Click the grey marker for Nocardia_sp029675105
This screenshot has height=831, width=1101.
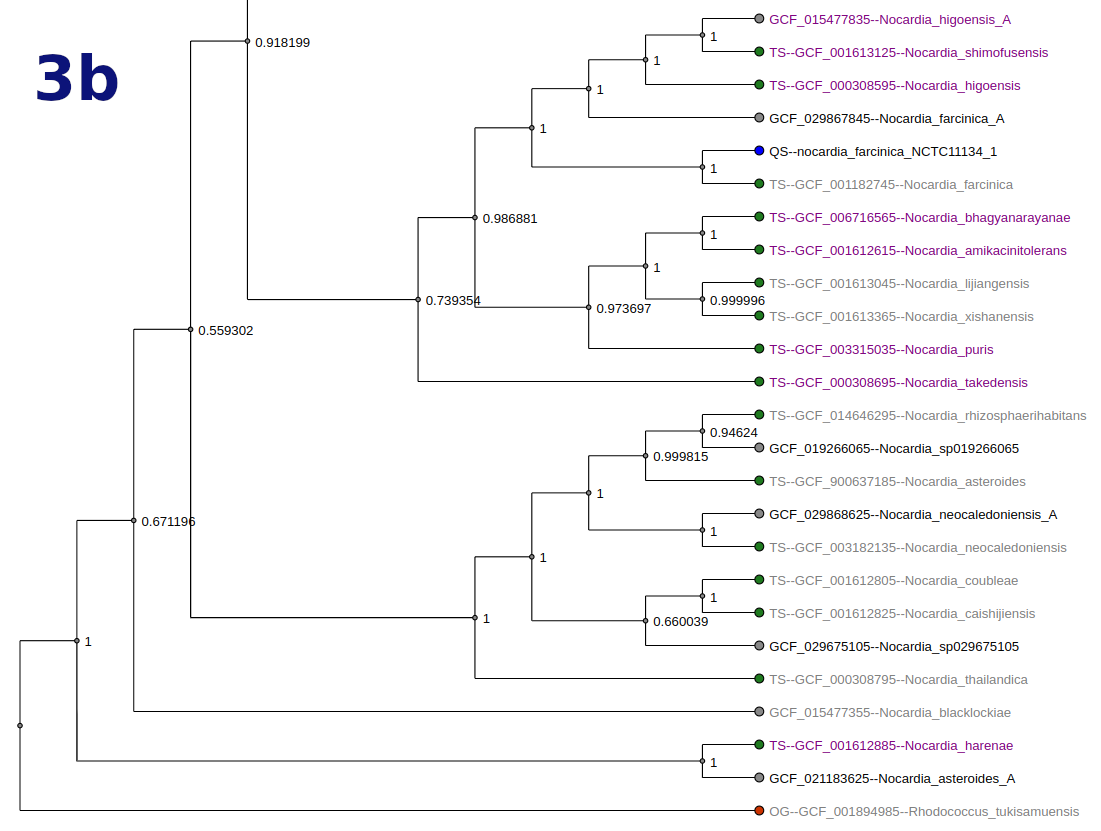coord(759,646)
